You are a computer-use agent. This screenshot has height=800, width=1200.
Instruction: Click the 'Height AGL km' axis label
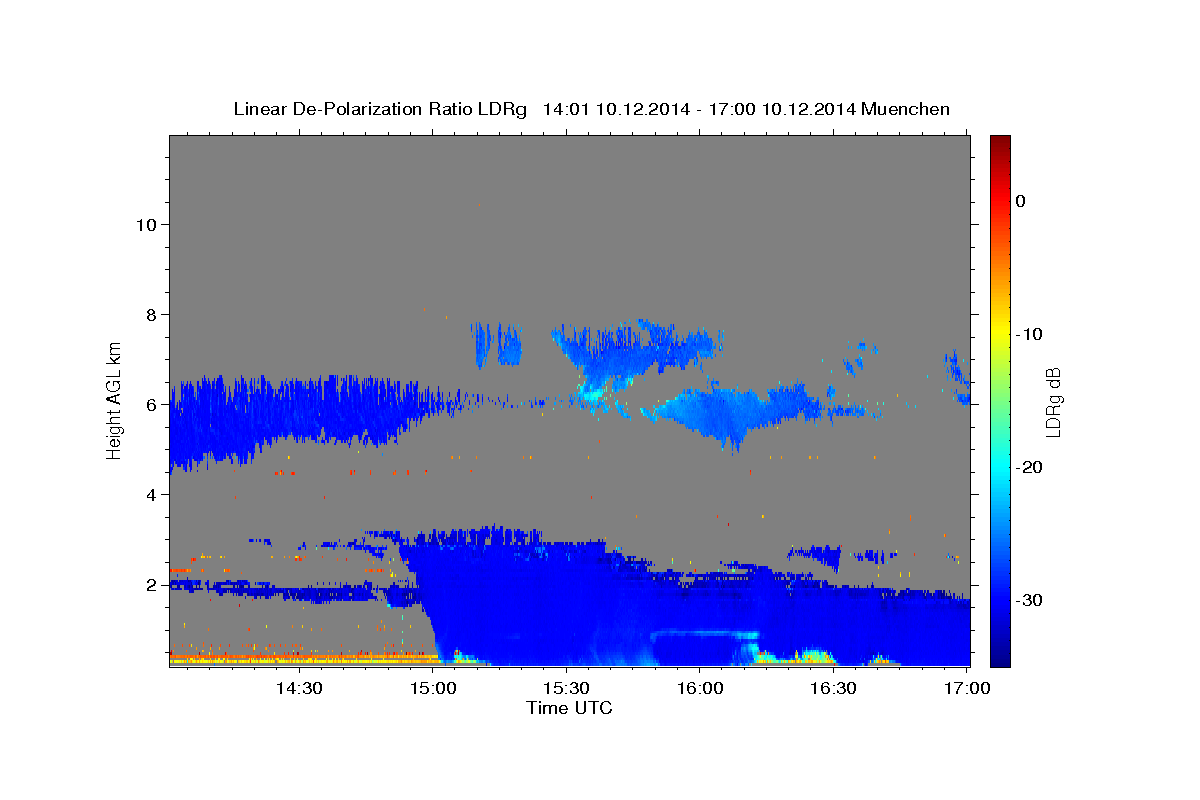pyautogui.click(x=114, y=399)
